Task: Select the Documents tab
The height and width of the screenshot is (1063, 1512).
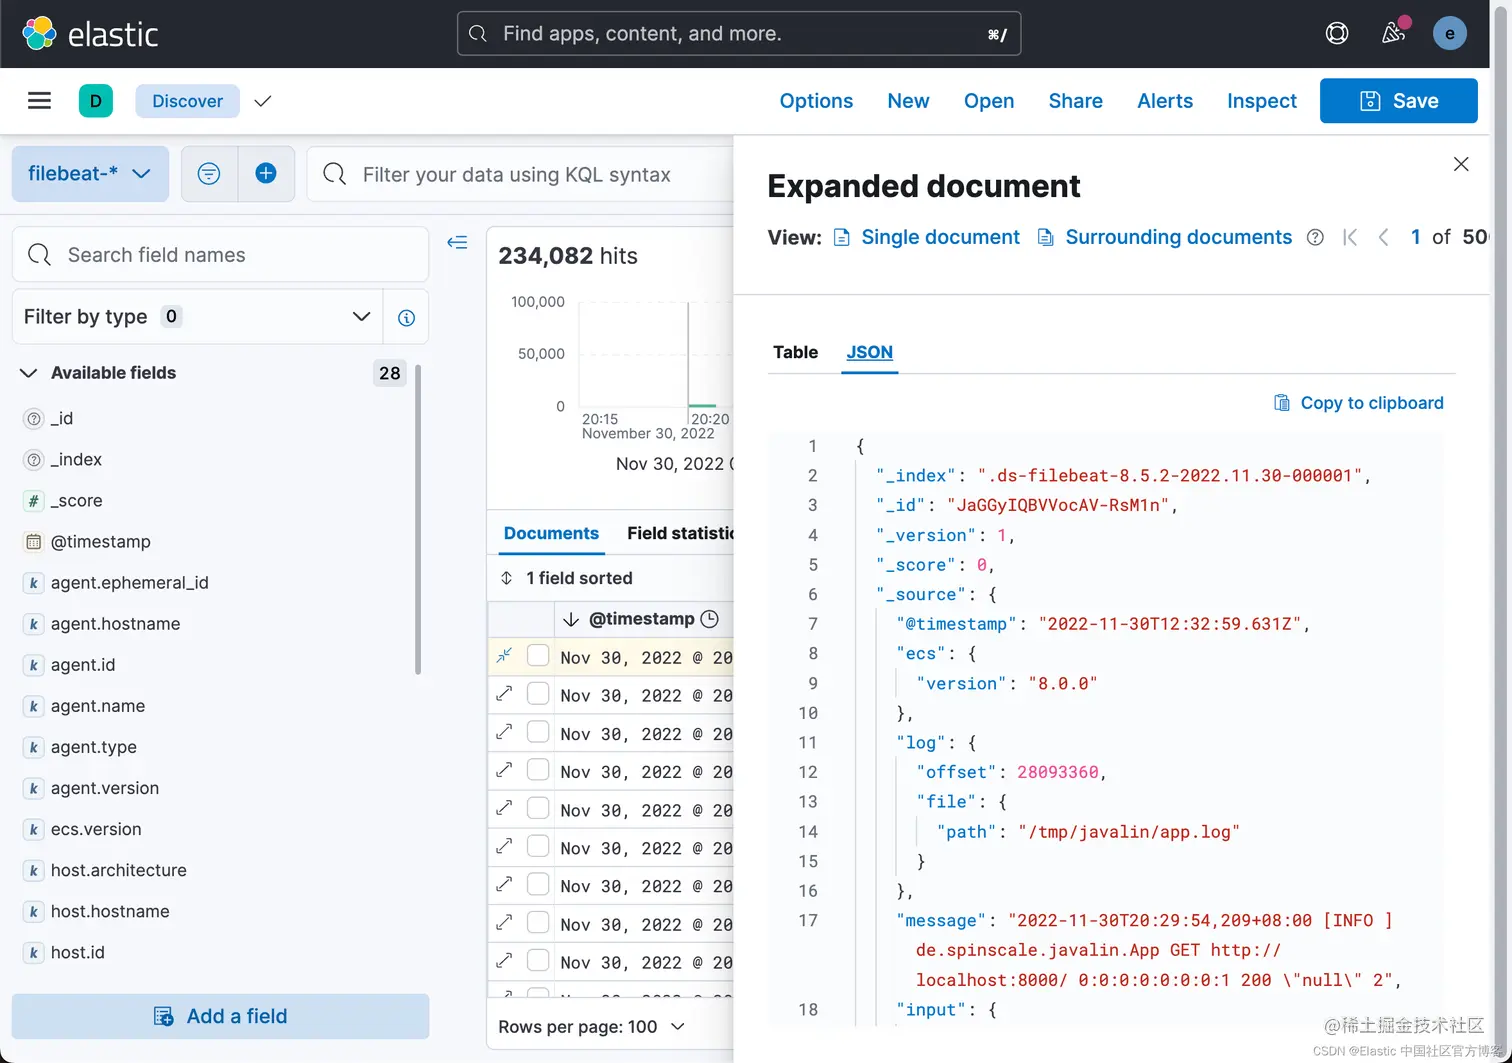Action: (551, 533)
